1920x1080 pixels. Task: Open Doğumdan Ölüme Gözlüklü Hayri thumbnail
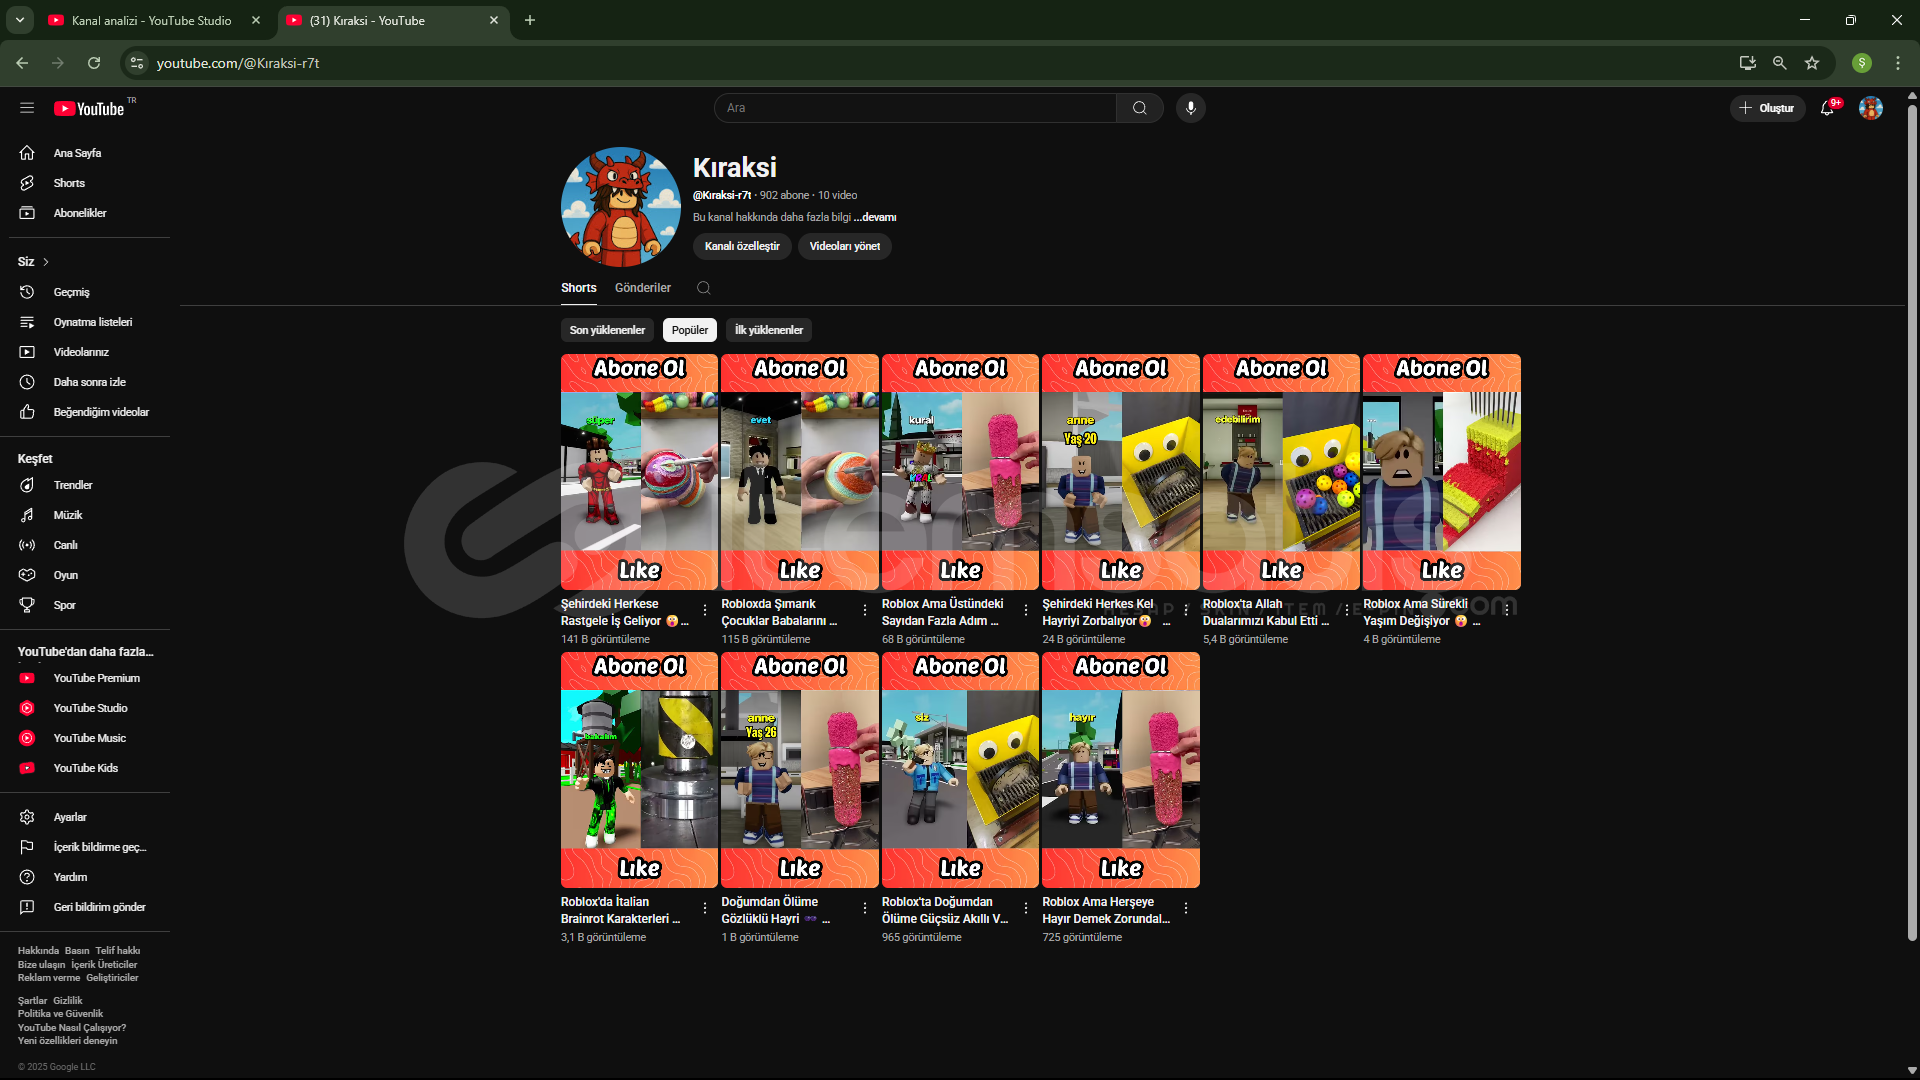coord(800,770)
